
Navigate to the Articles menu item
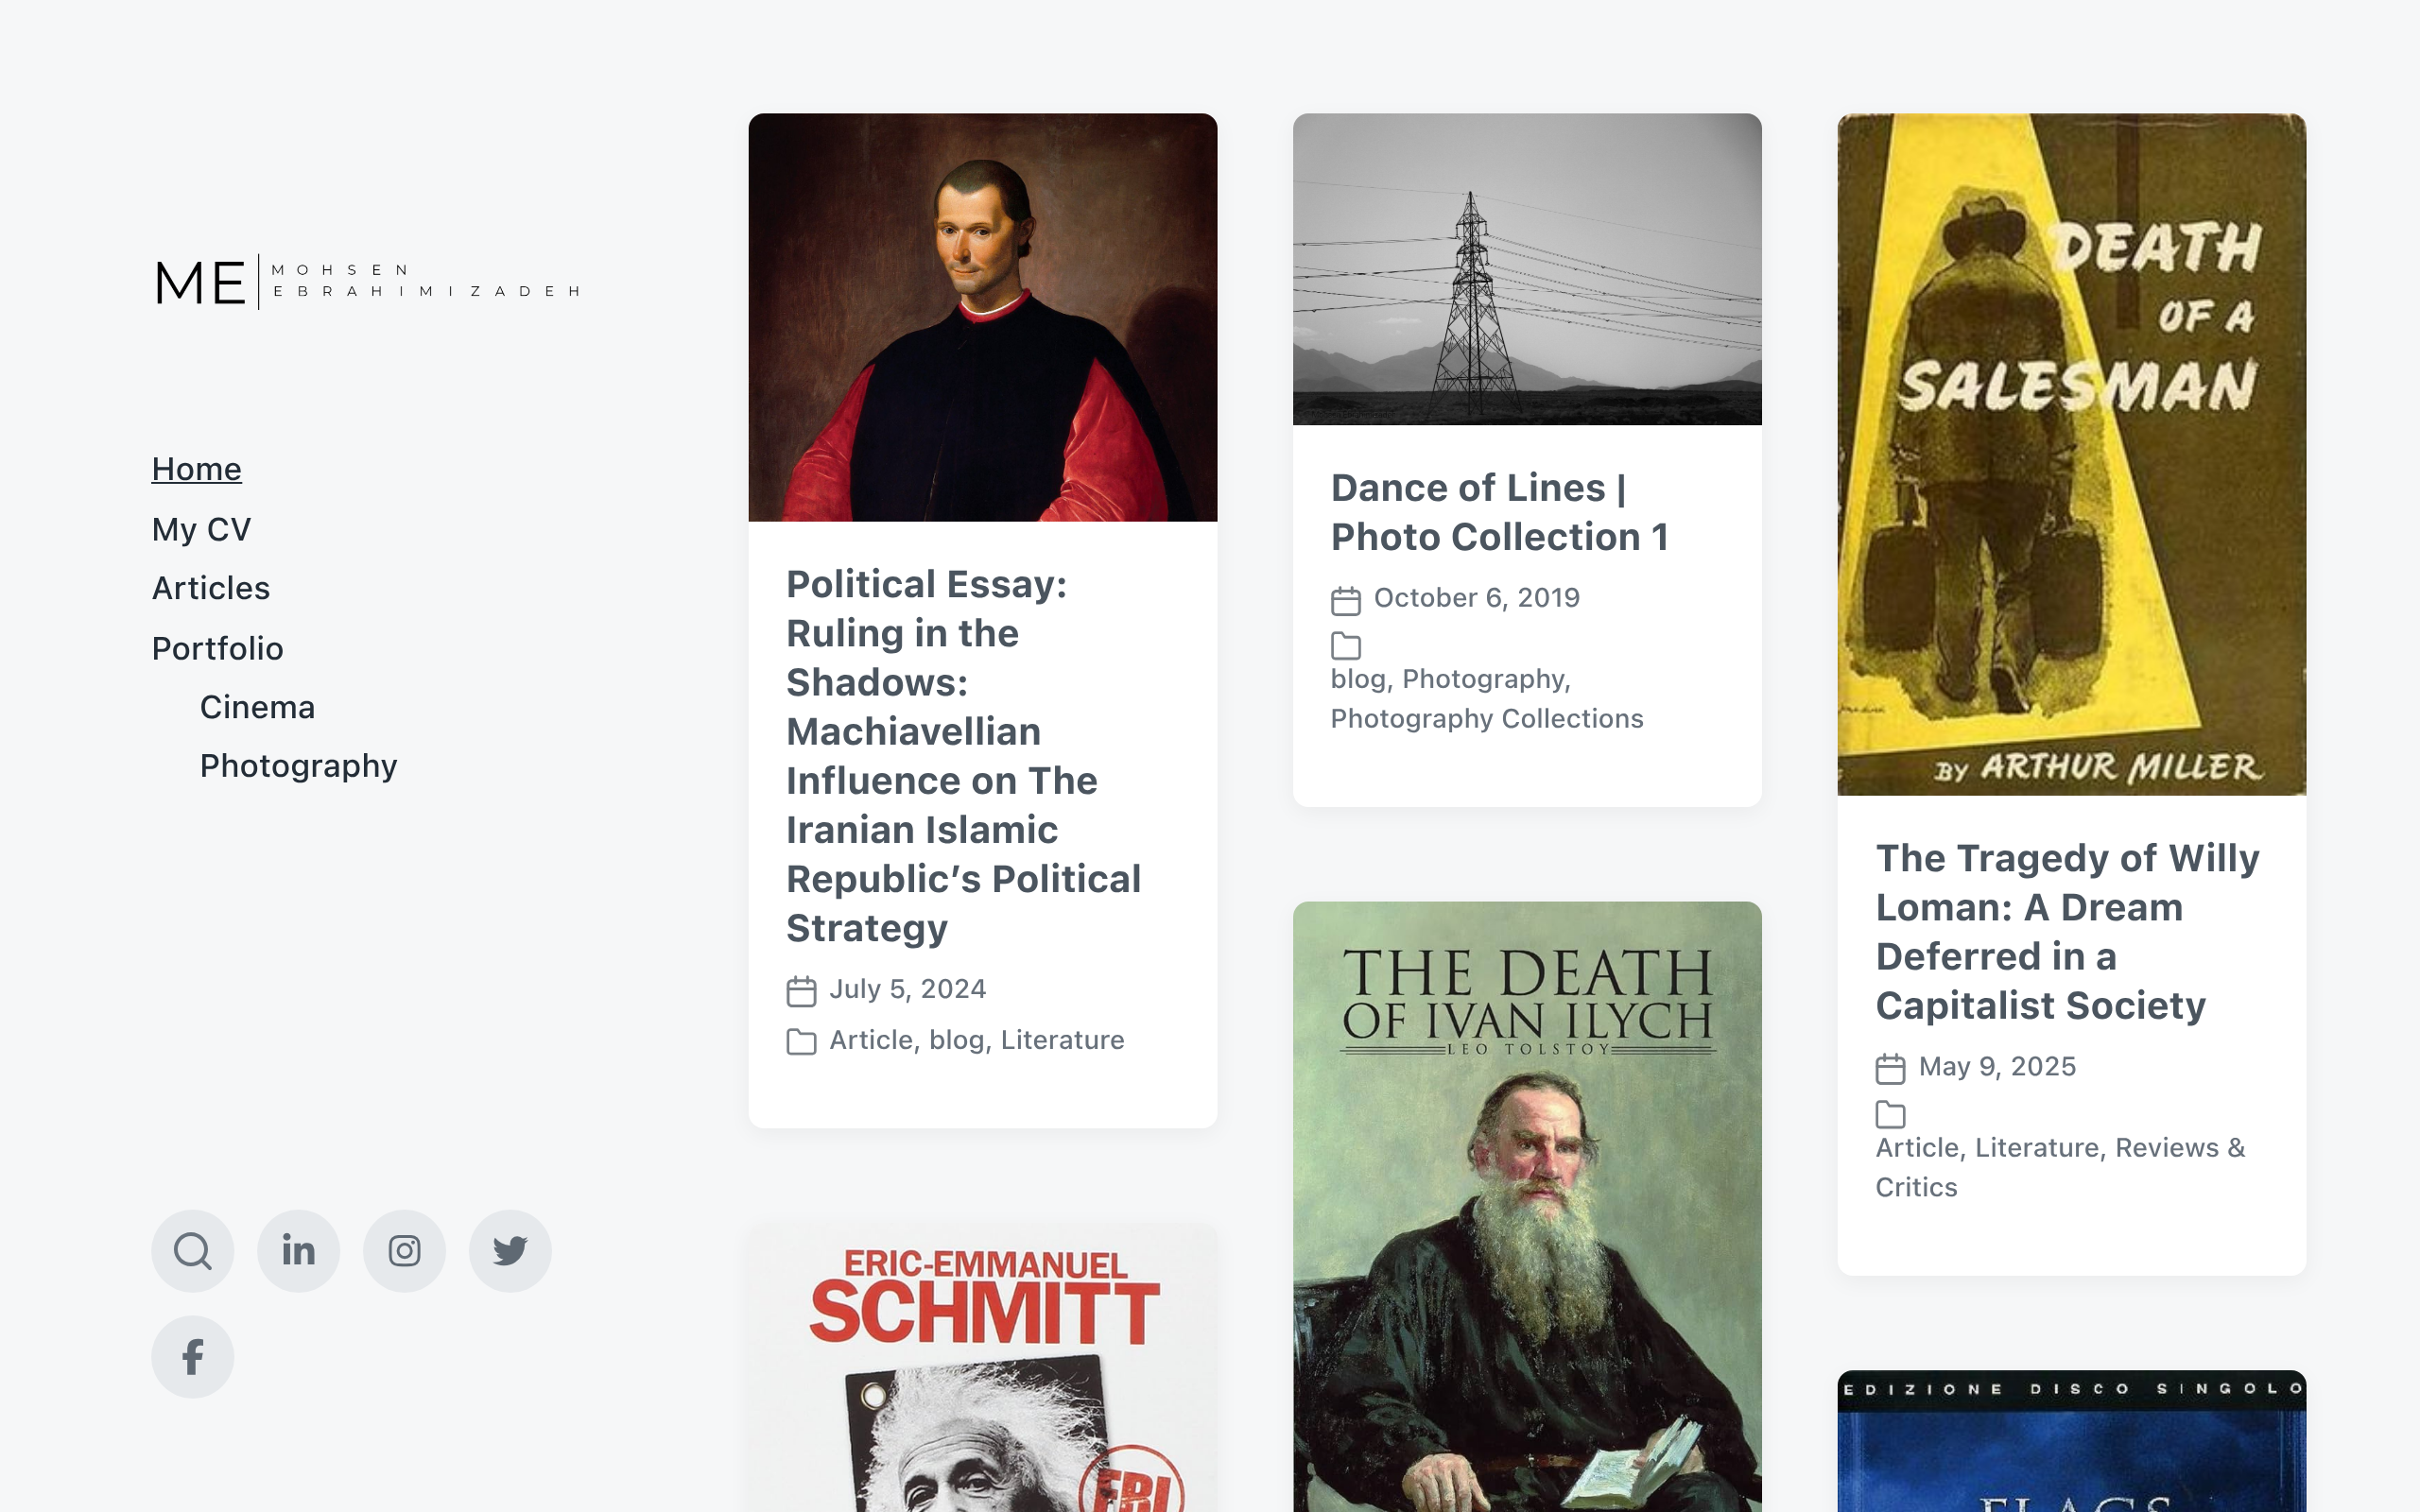click(211, 588)
